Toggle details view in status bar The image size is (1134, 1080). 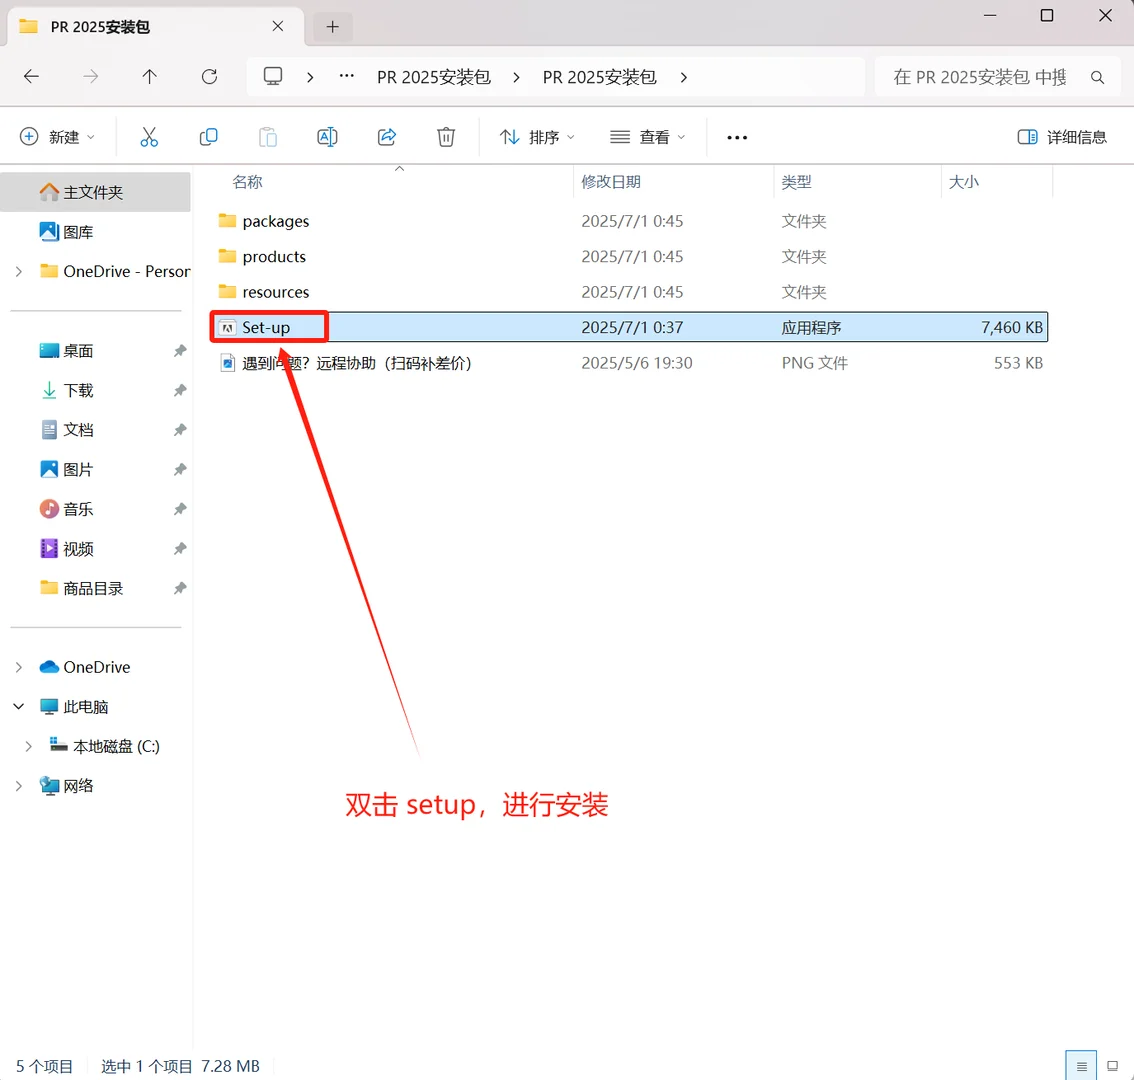(x=1080, y=1066)
